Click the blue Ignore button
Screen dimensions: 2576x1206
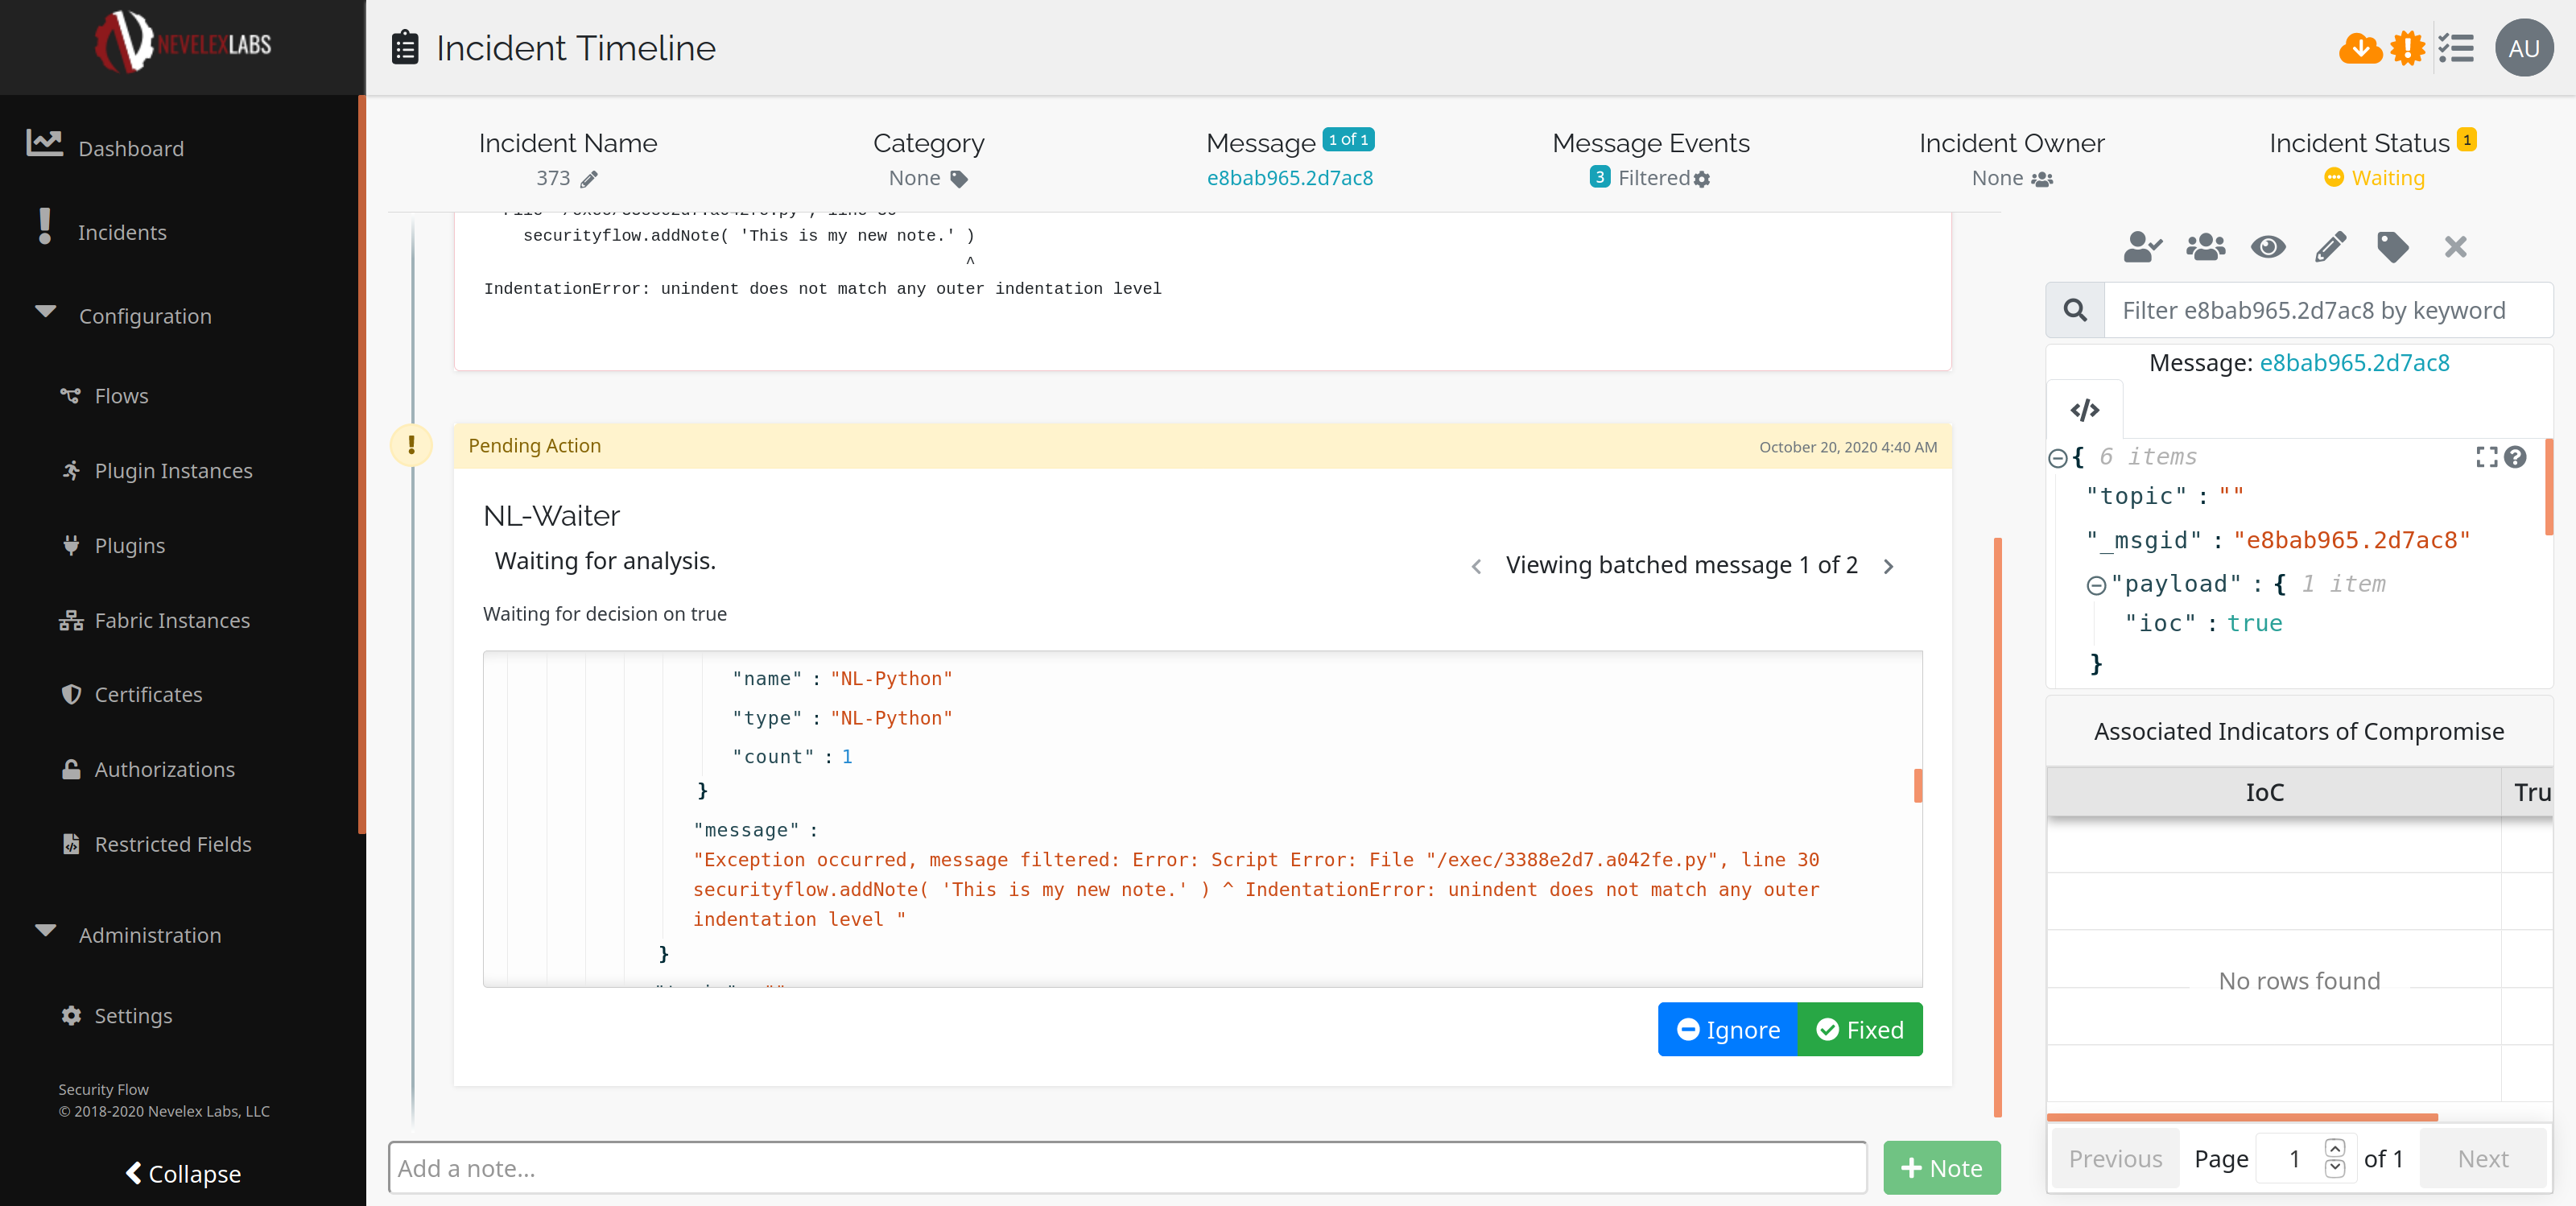click(1727, 1029)
